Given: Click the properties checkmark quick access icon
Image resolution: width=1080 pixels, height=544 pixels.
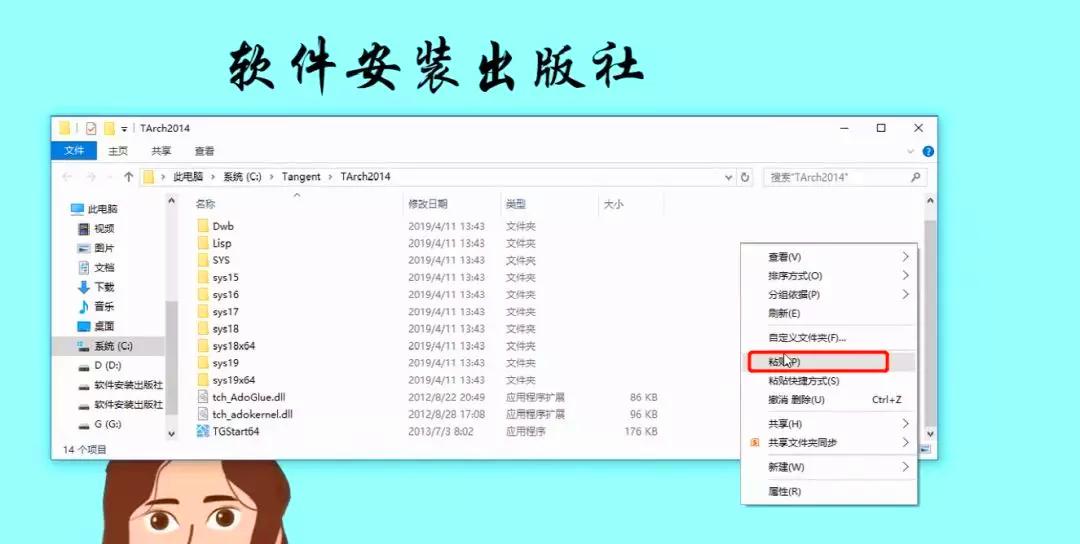Looking at the screenshot, I should point(91,128).
